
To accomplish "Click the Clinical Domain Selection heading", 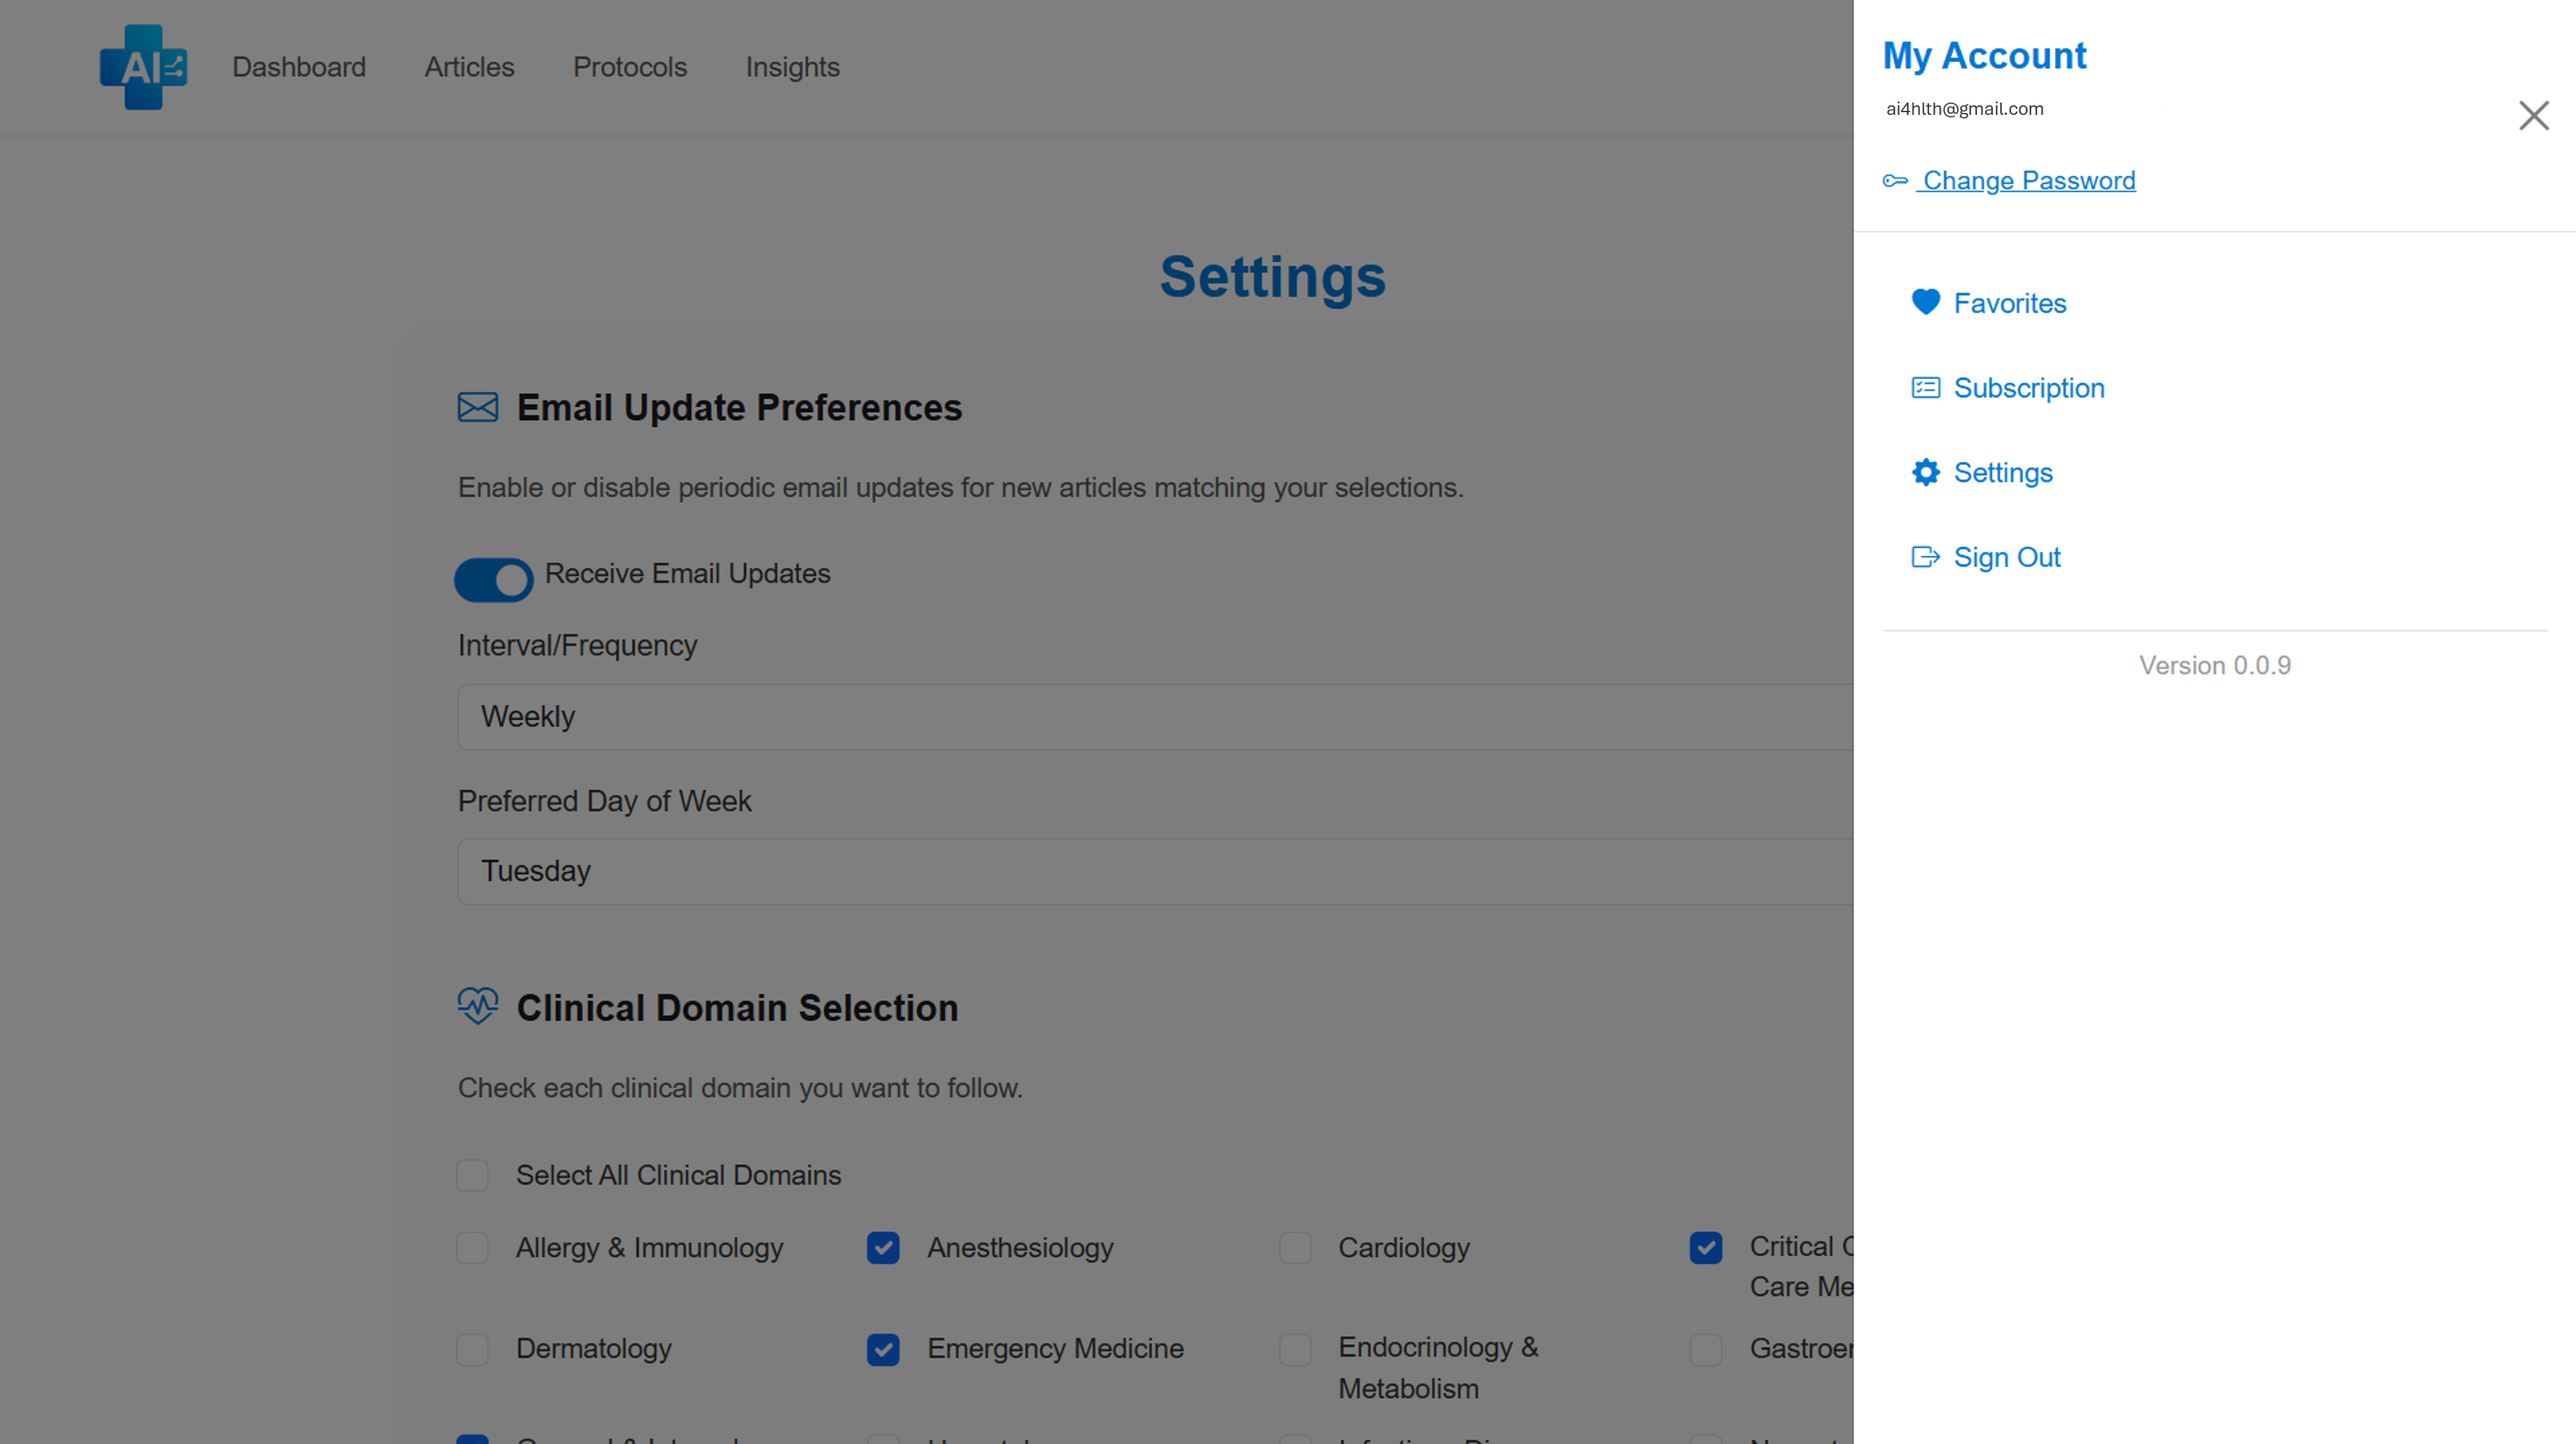I will tap(737, 1008).
